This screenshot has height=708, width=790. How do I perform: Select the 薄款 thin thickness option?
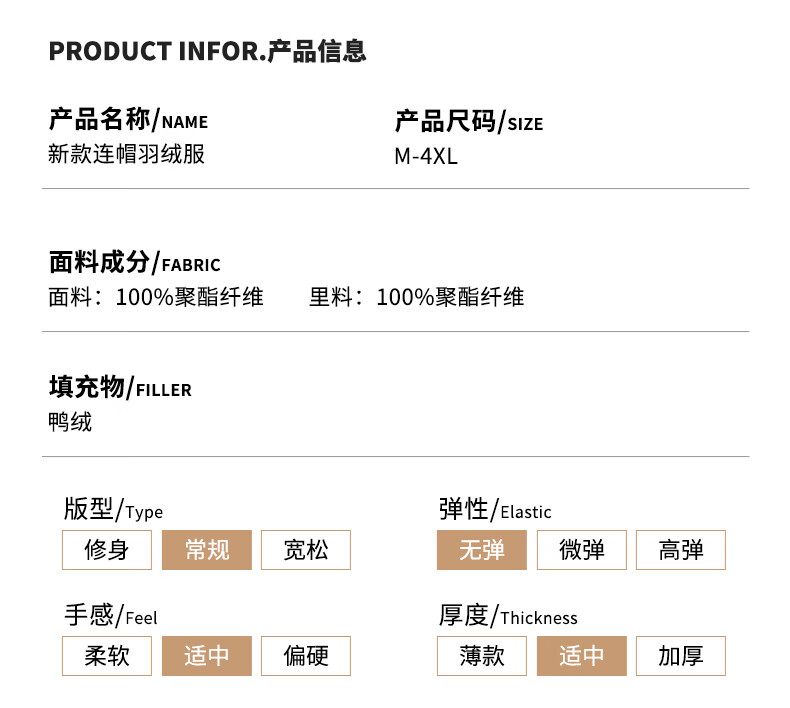(x=482, y=656)
